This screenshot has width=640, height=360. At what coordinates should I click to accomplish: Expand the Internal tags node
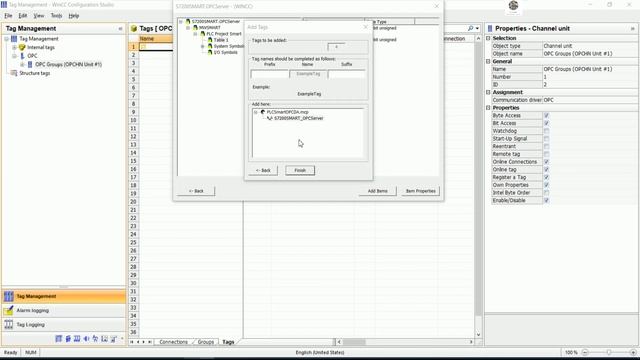(14, 47)
